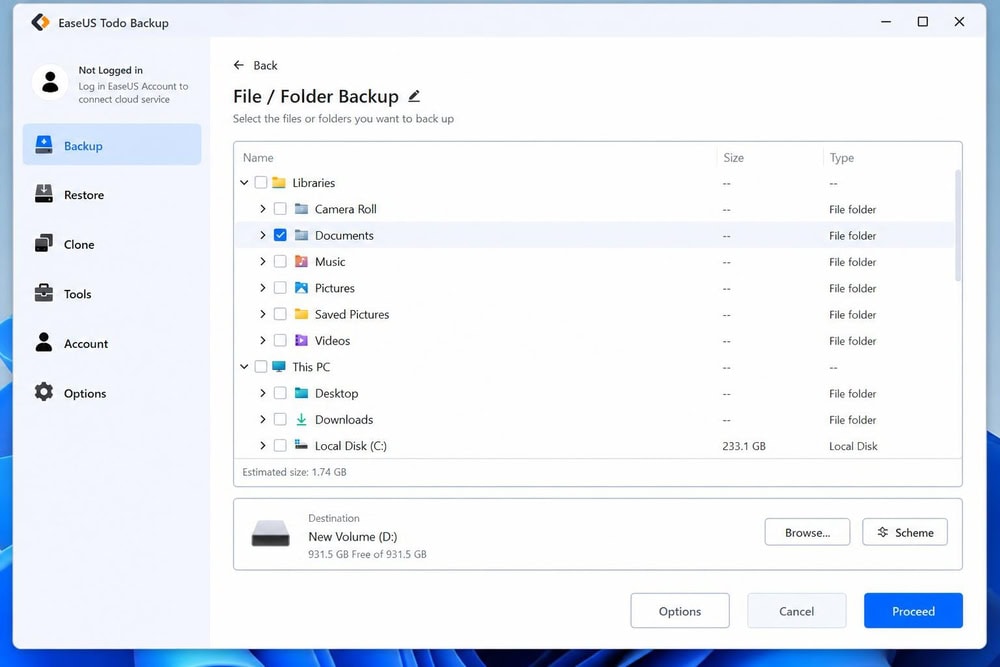Check the Saved Pictures checkbox
Screen dimensions: 1000x667
coord(280,314)
